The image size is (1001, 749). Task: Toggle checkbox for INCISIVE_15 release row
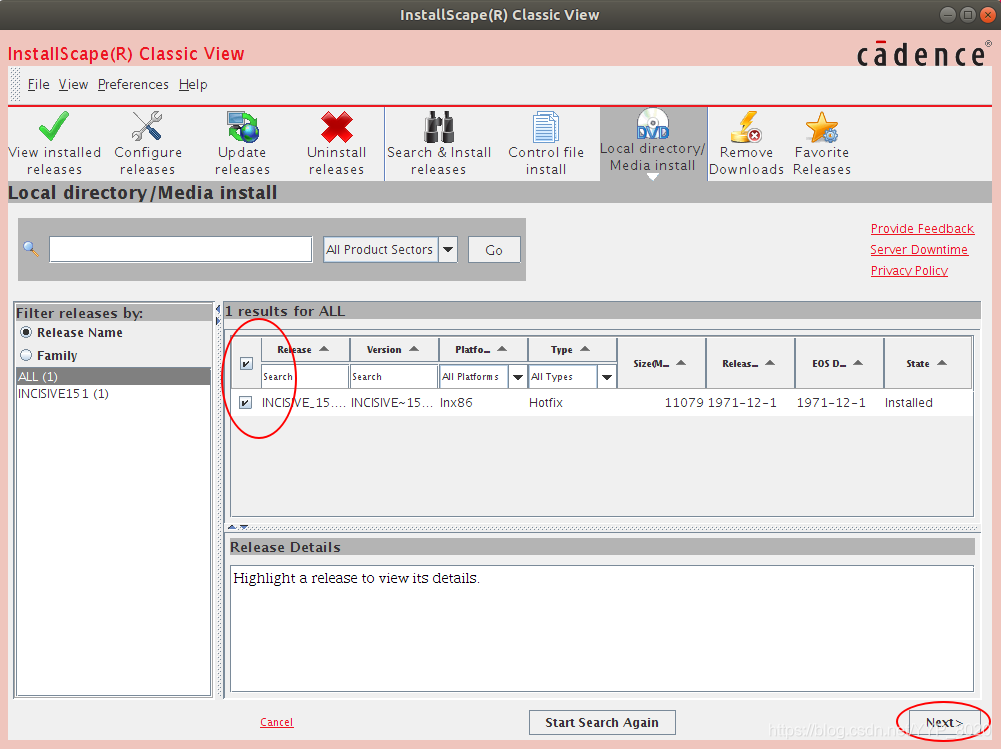pyautogui.click(x=246, y=402)
